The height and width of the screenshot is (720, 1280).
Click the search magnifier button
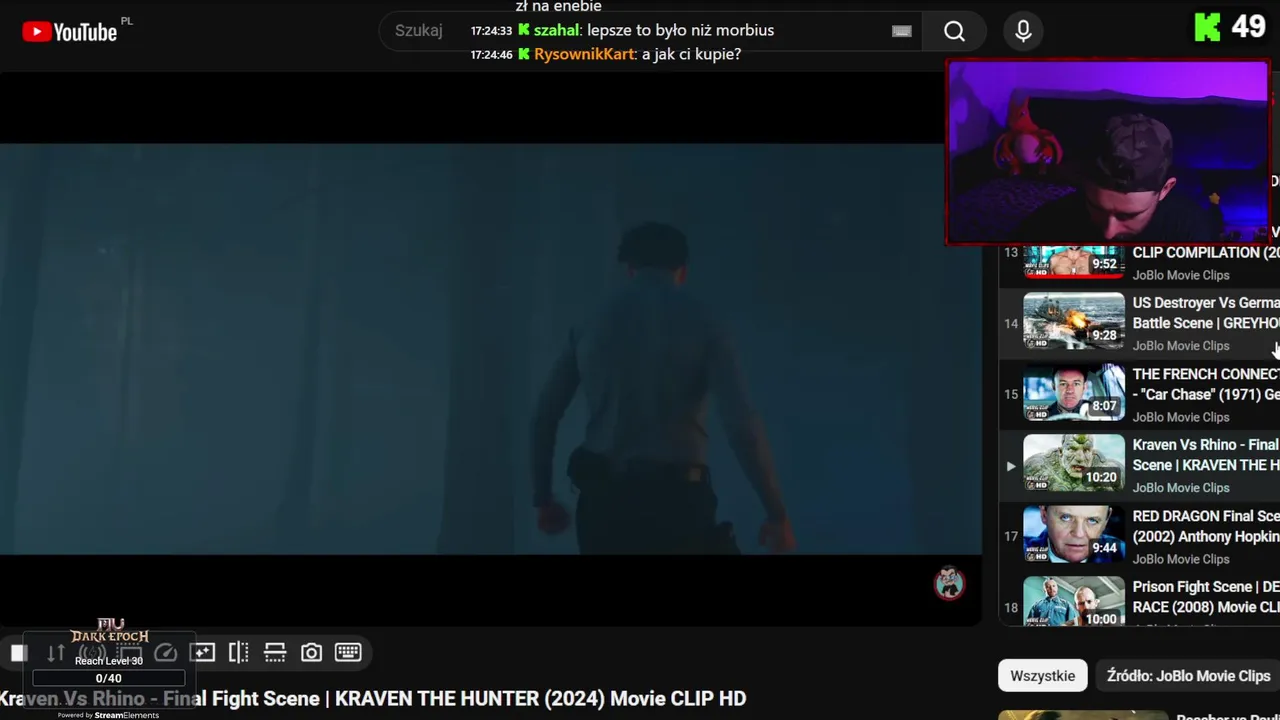click(955, 31)
